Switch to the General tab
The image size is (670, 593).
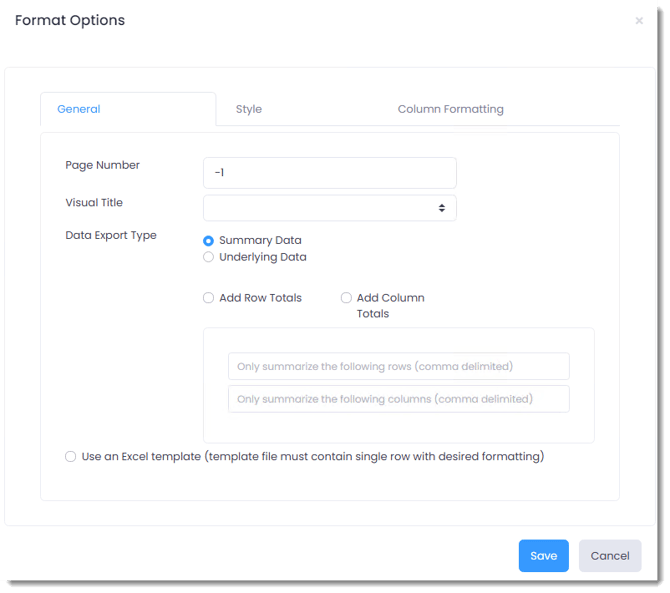tap(79, 109)
